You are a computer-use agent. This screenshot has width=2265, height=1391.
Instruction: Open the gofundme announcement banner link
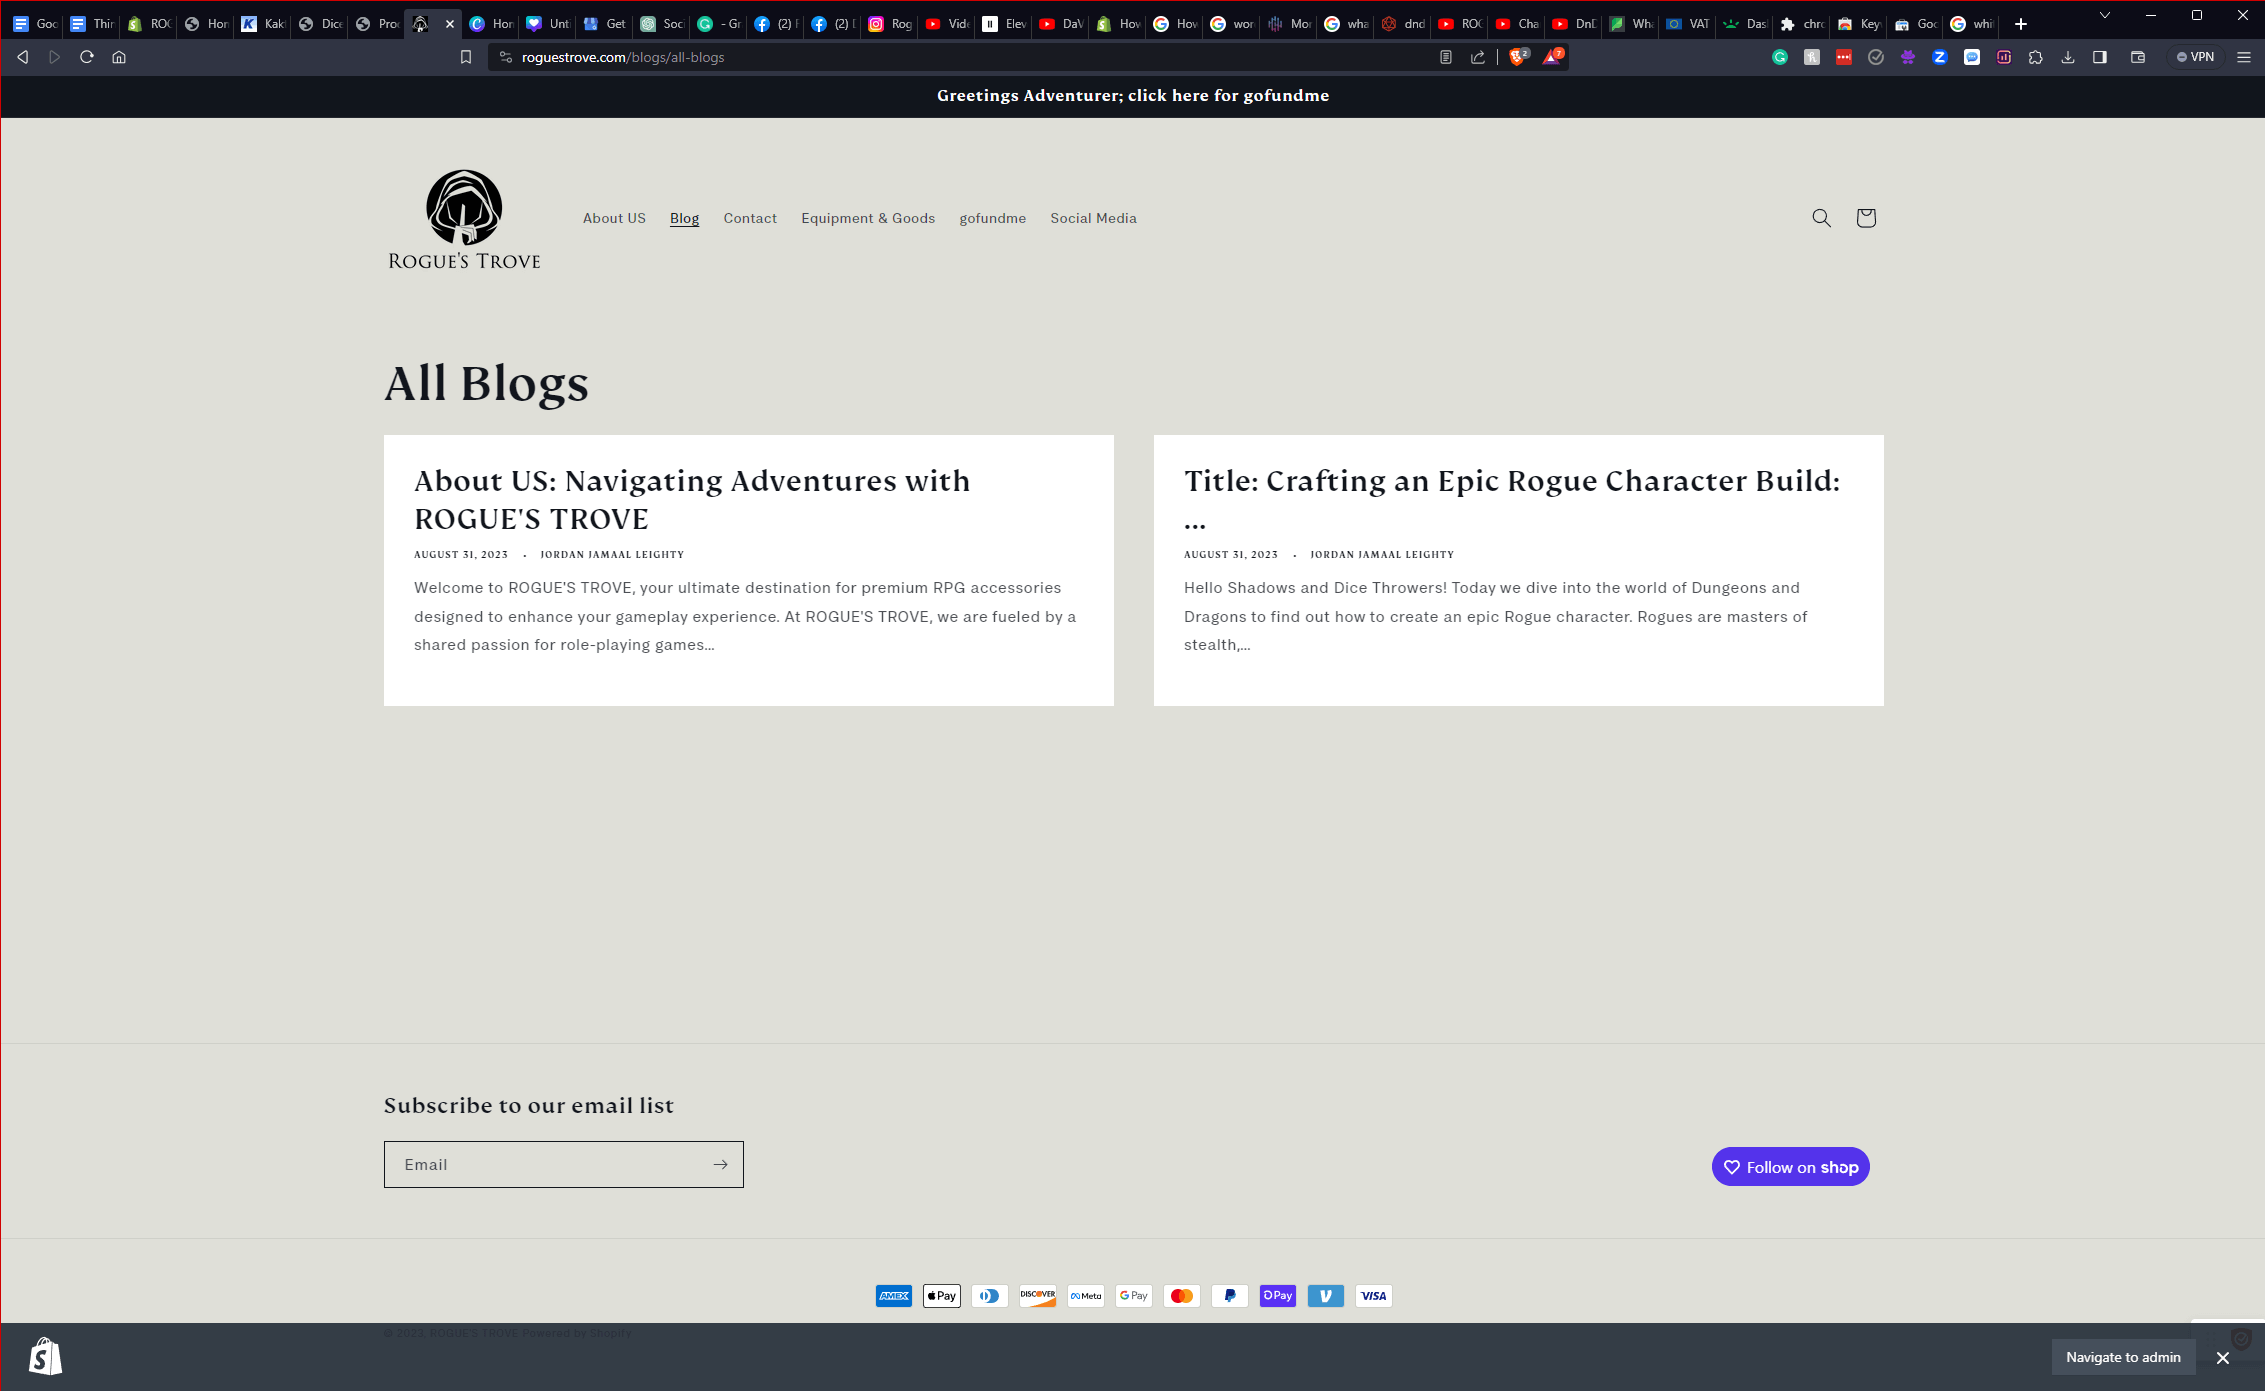click(x=1132, y=96)
